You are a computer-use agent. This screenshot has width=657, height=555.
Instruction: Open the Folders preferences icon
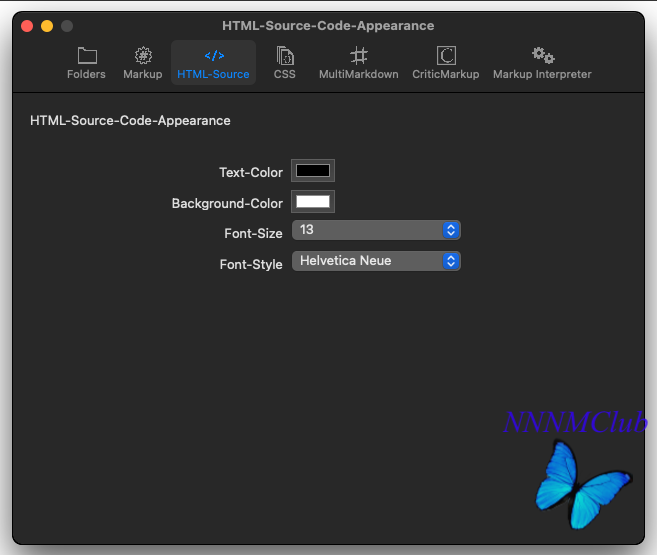pyautogui.click(x=87, y=55)
